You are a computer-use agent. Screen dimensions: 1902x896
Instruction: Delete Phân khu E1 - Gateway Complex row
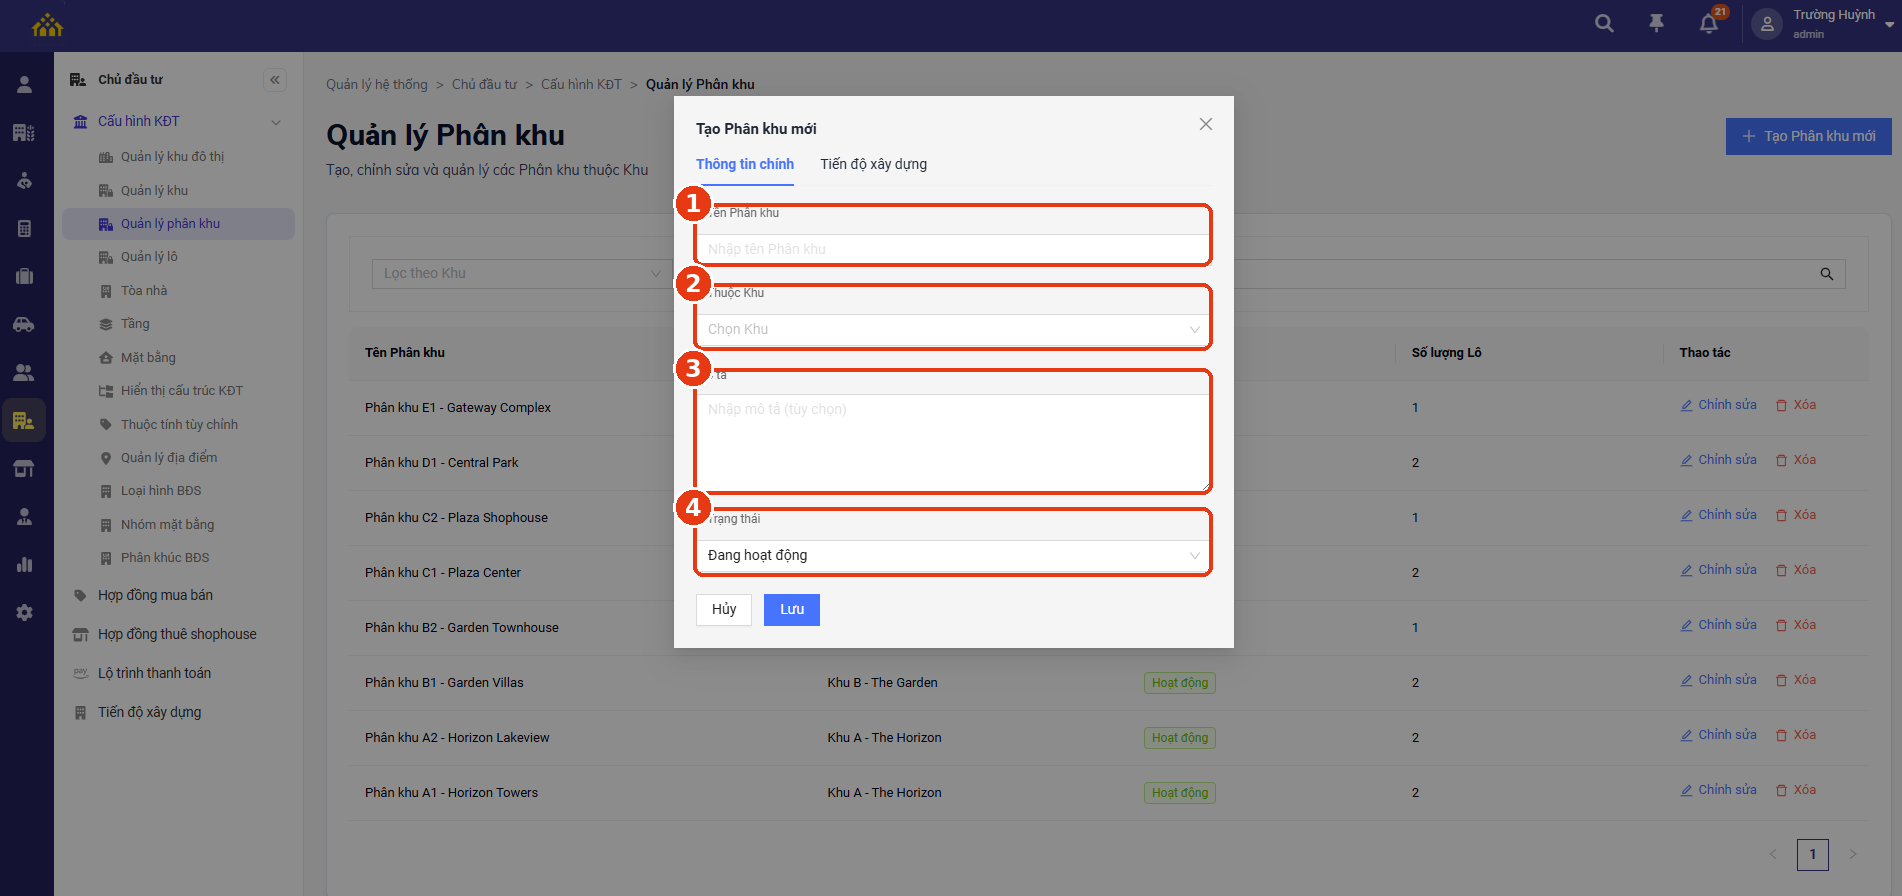click(1796, 405)
